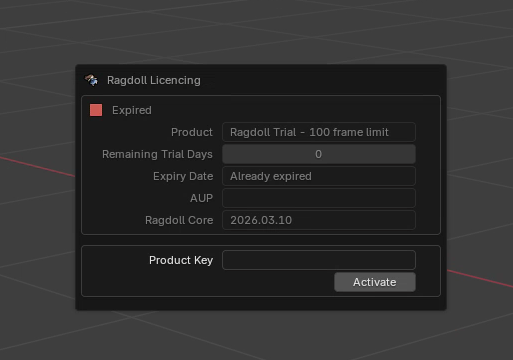Screen dimensions: 513x360
Task: Click the Ragdoll Licencing title text
Action: coord(154,80)
